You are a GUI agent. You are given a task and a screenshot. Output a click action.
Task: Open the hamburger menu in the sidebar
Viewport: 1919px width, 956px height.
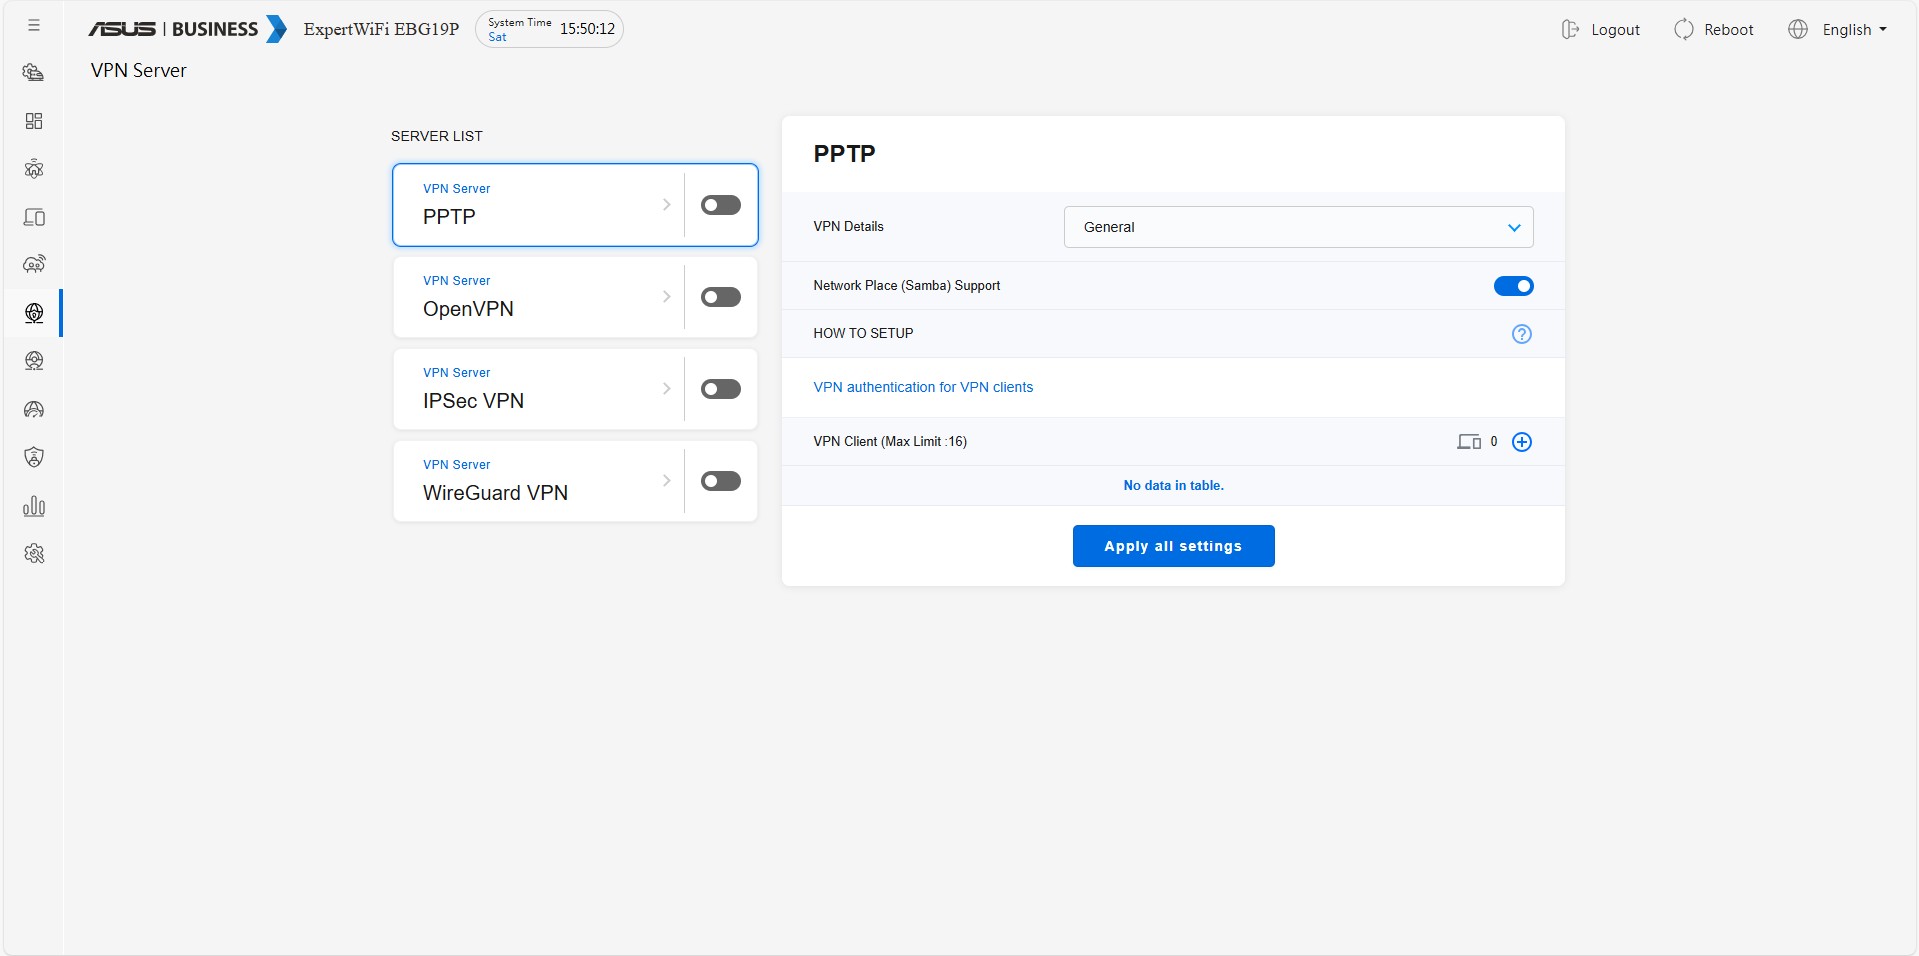[34, 26]
